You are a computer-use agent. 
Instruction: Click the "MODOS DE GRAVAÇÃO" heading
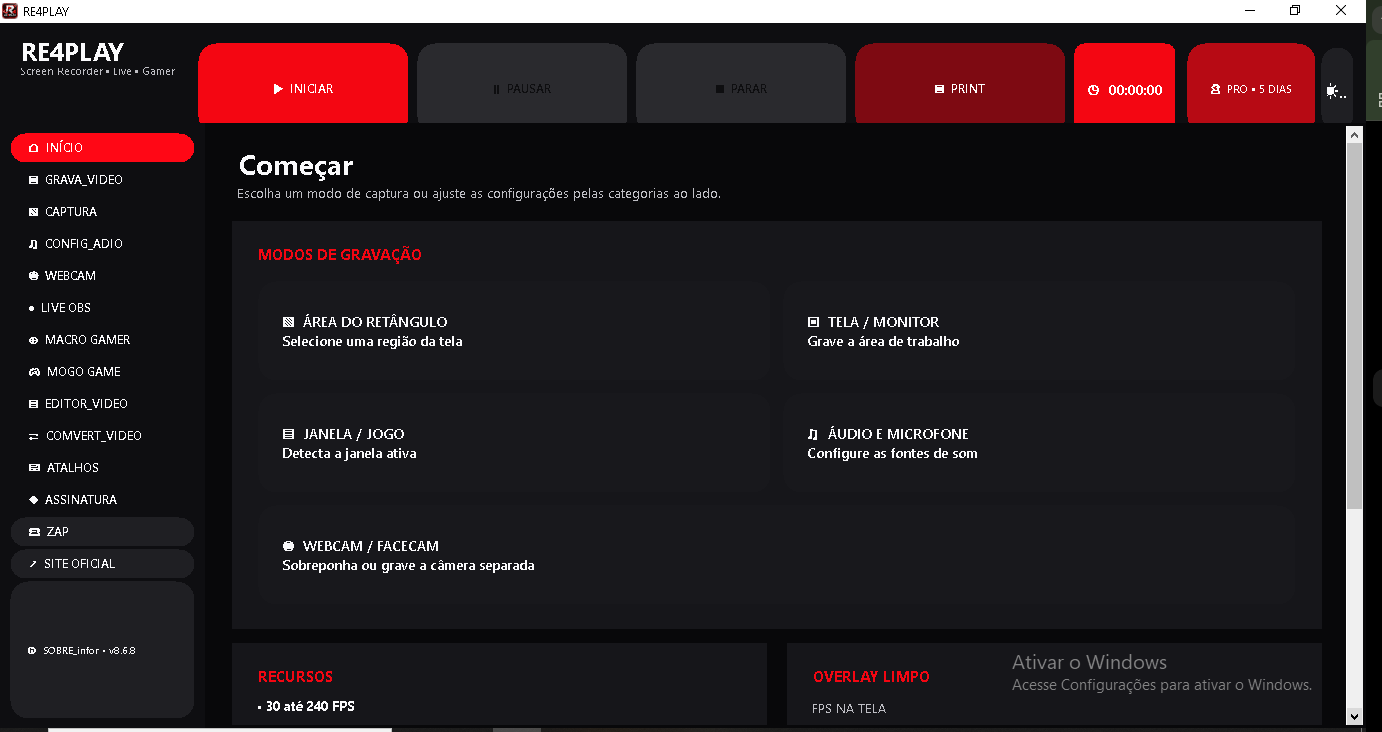coord(340,255)
